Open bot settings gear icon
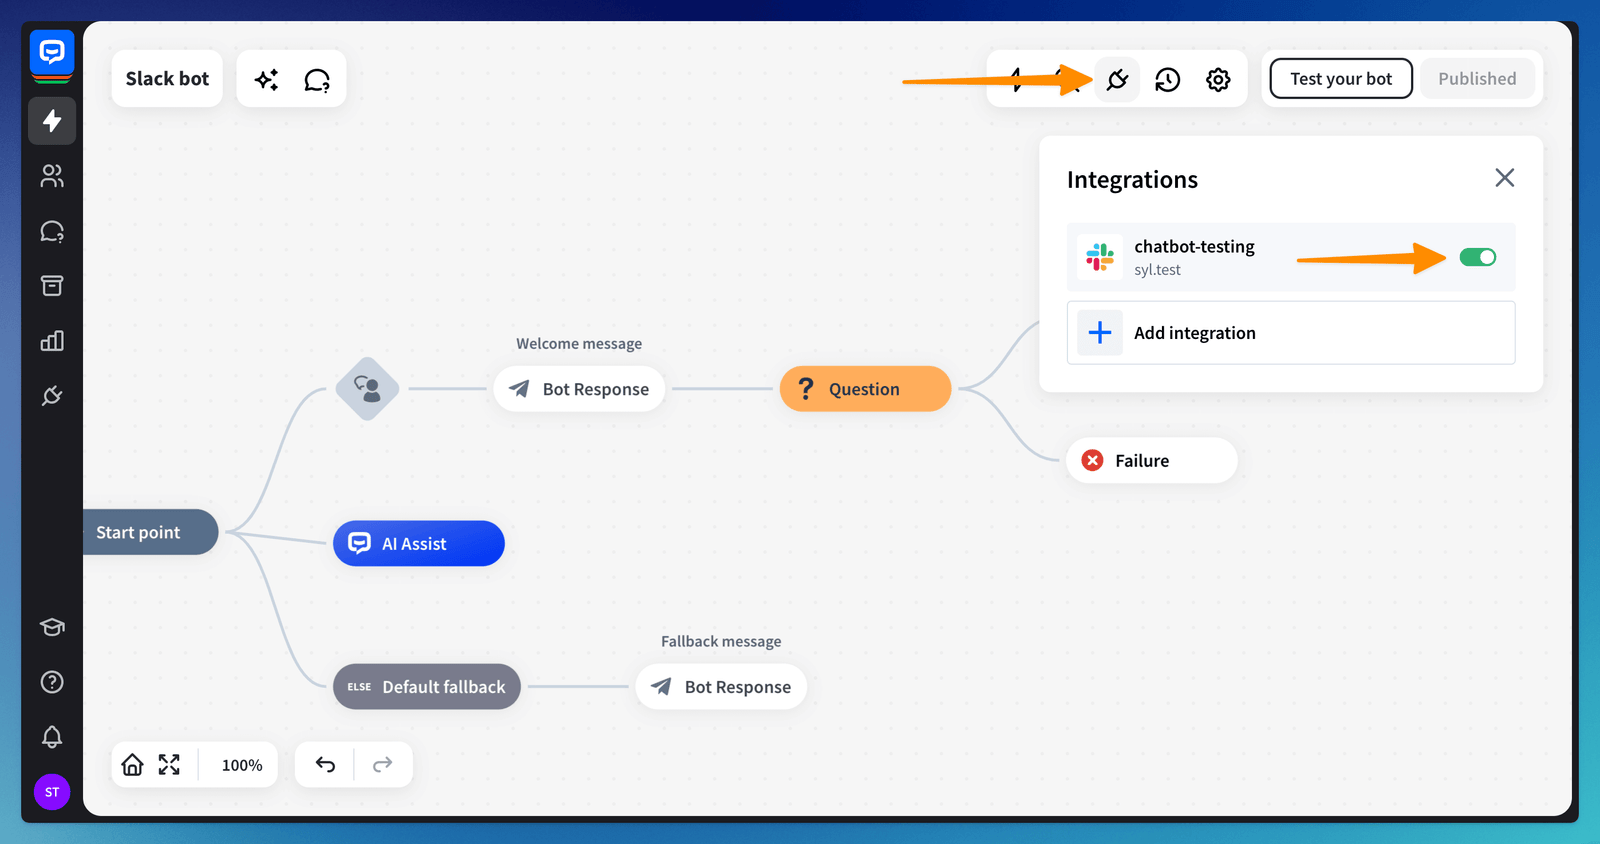Image resolution: width=1600 pixels, height=844 pixels. click(1217, 79)
